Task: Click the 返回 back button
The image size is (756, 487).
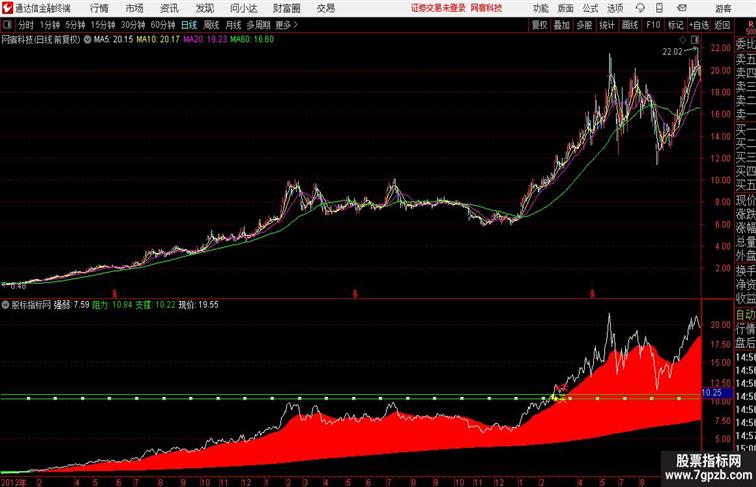Action: [x=722, y=25]
